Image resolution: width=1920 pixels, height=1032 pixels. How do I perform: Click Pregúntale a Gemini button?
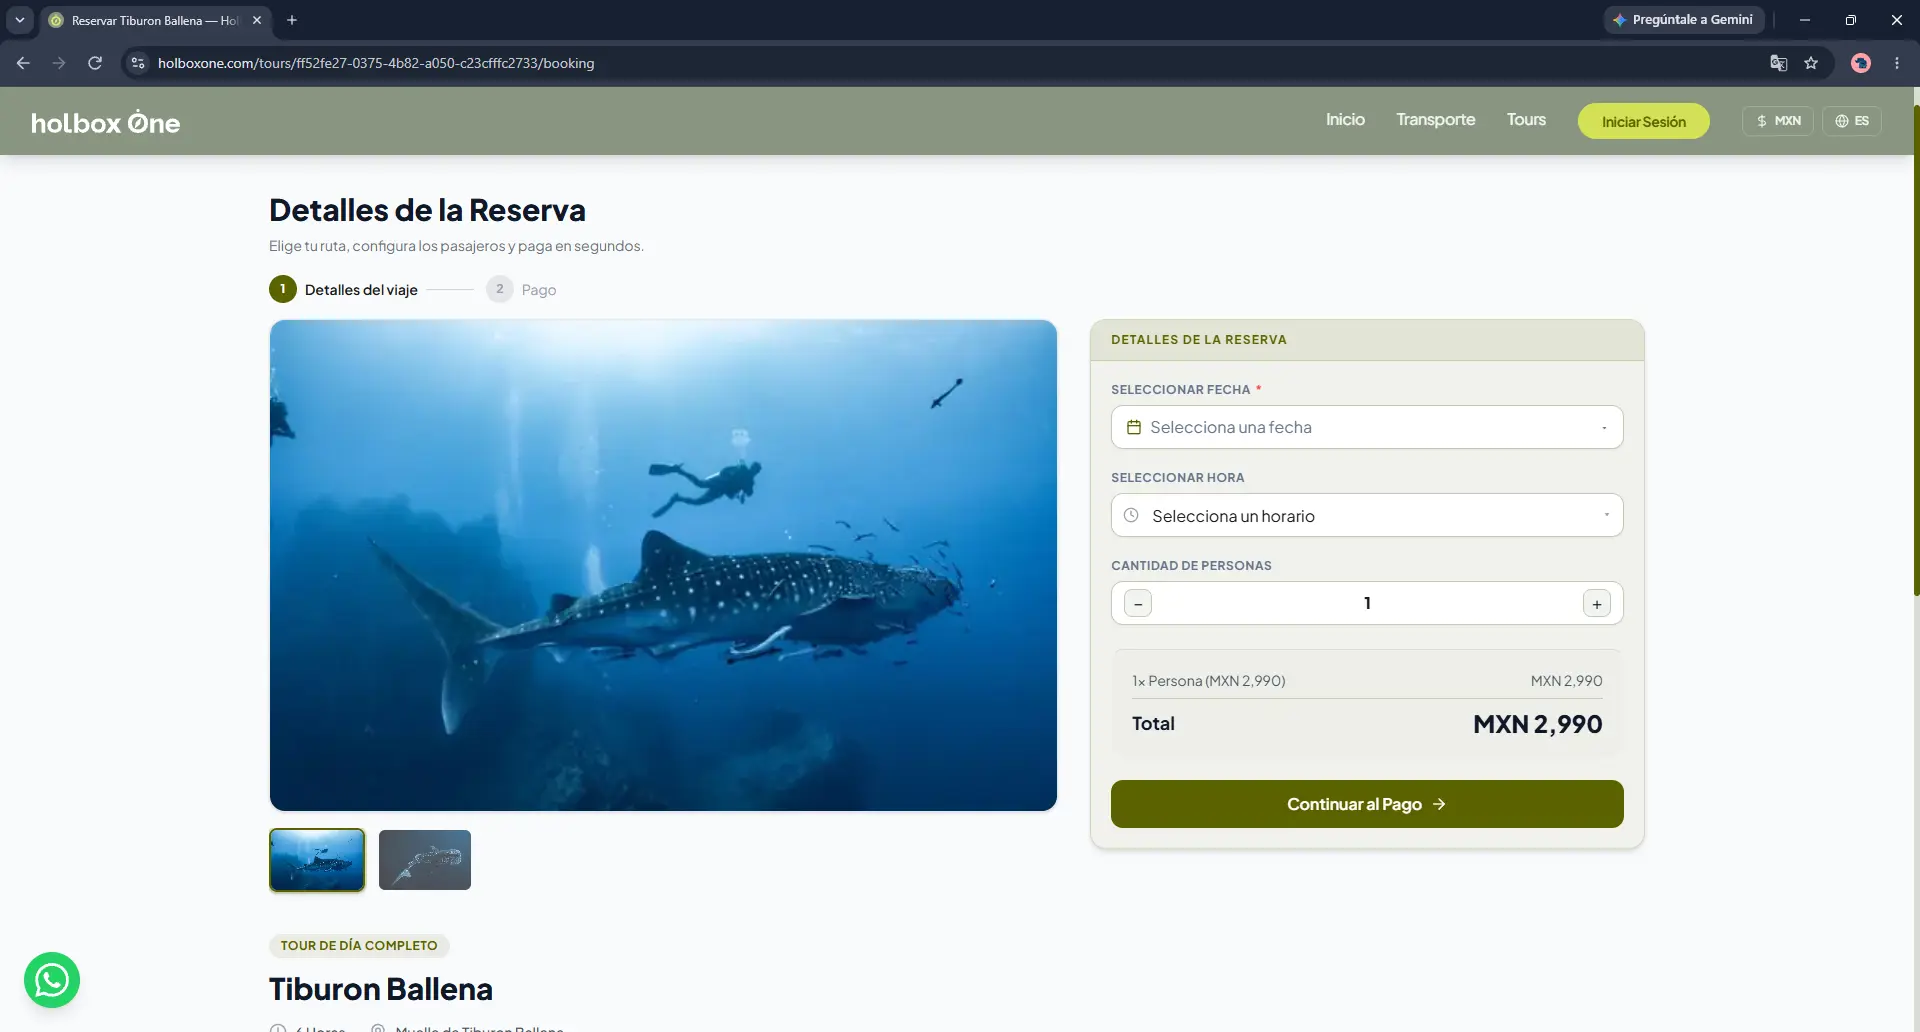click(1684, 20)
